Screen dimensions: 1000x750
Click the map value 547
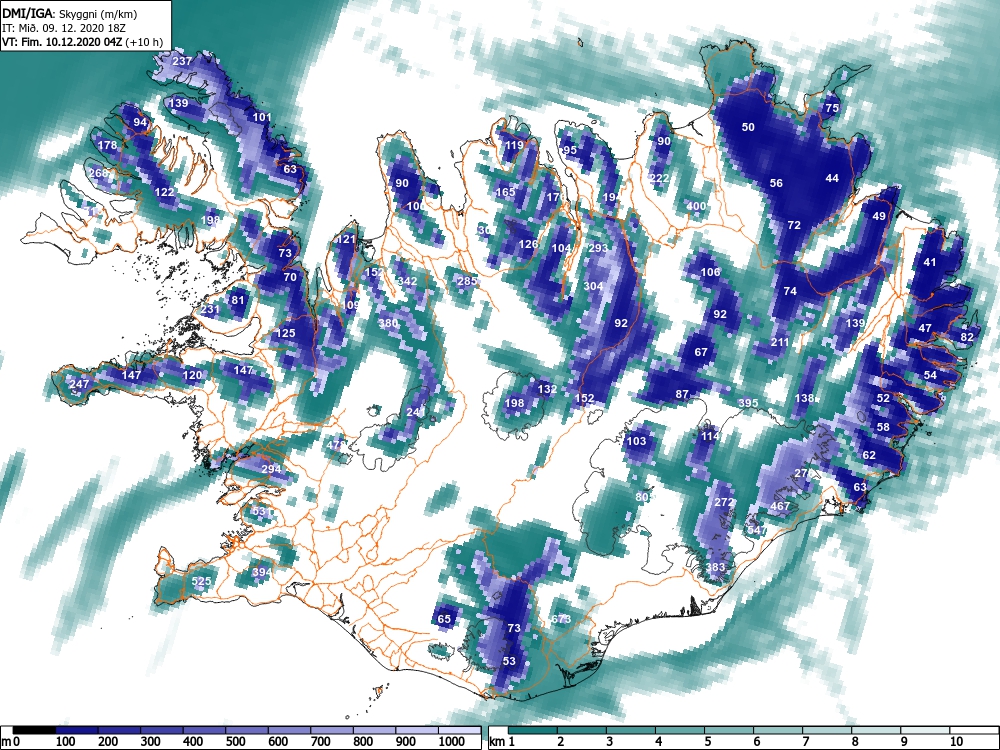pyautogui.click(x=757, y=530)
